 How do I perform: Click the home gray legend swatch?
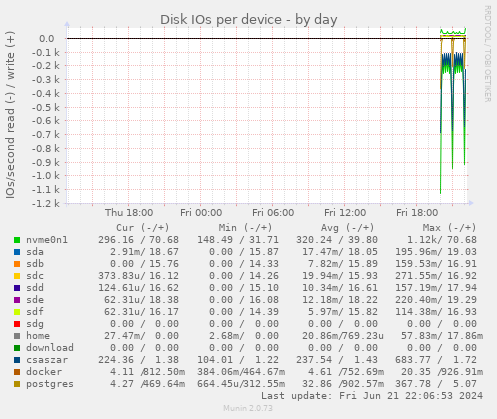17,336
